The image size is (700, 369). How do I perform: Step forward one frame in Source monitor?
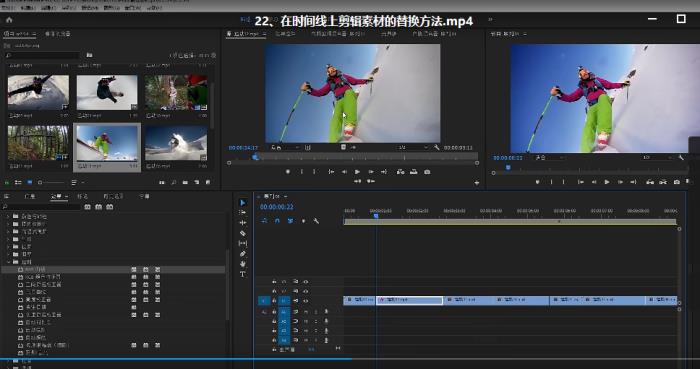coord(371,172)
